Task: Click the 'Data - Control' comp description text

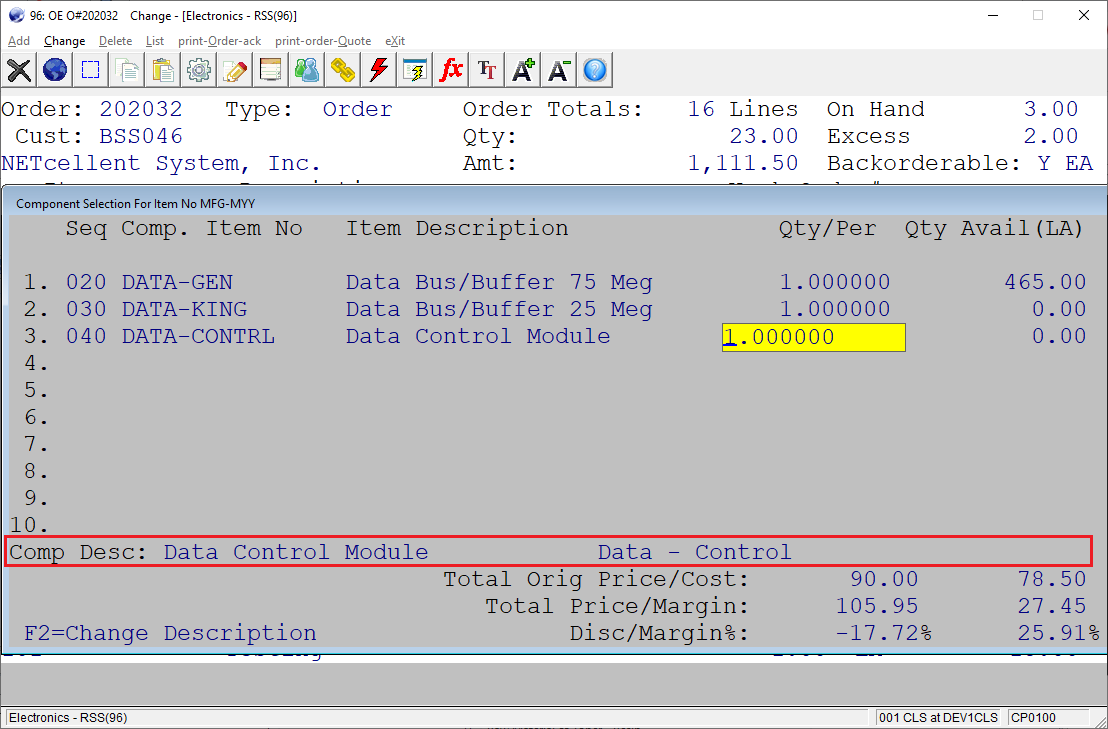Action: tap(695, 552)
